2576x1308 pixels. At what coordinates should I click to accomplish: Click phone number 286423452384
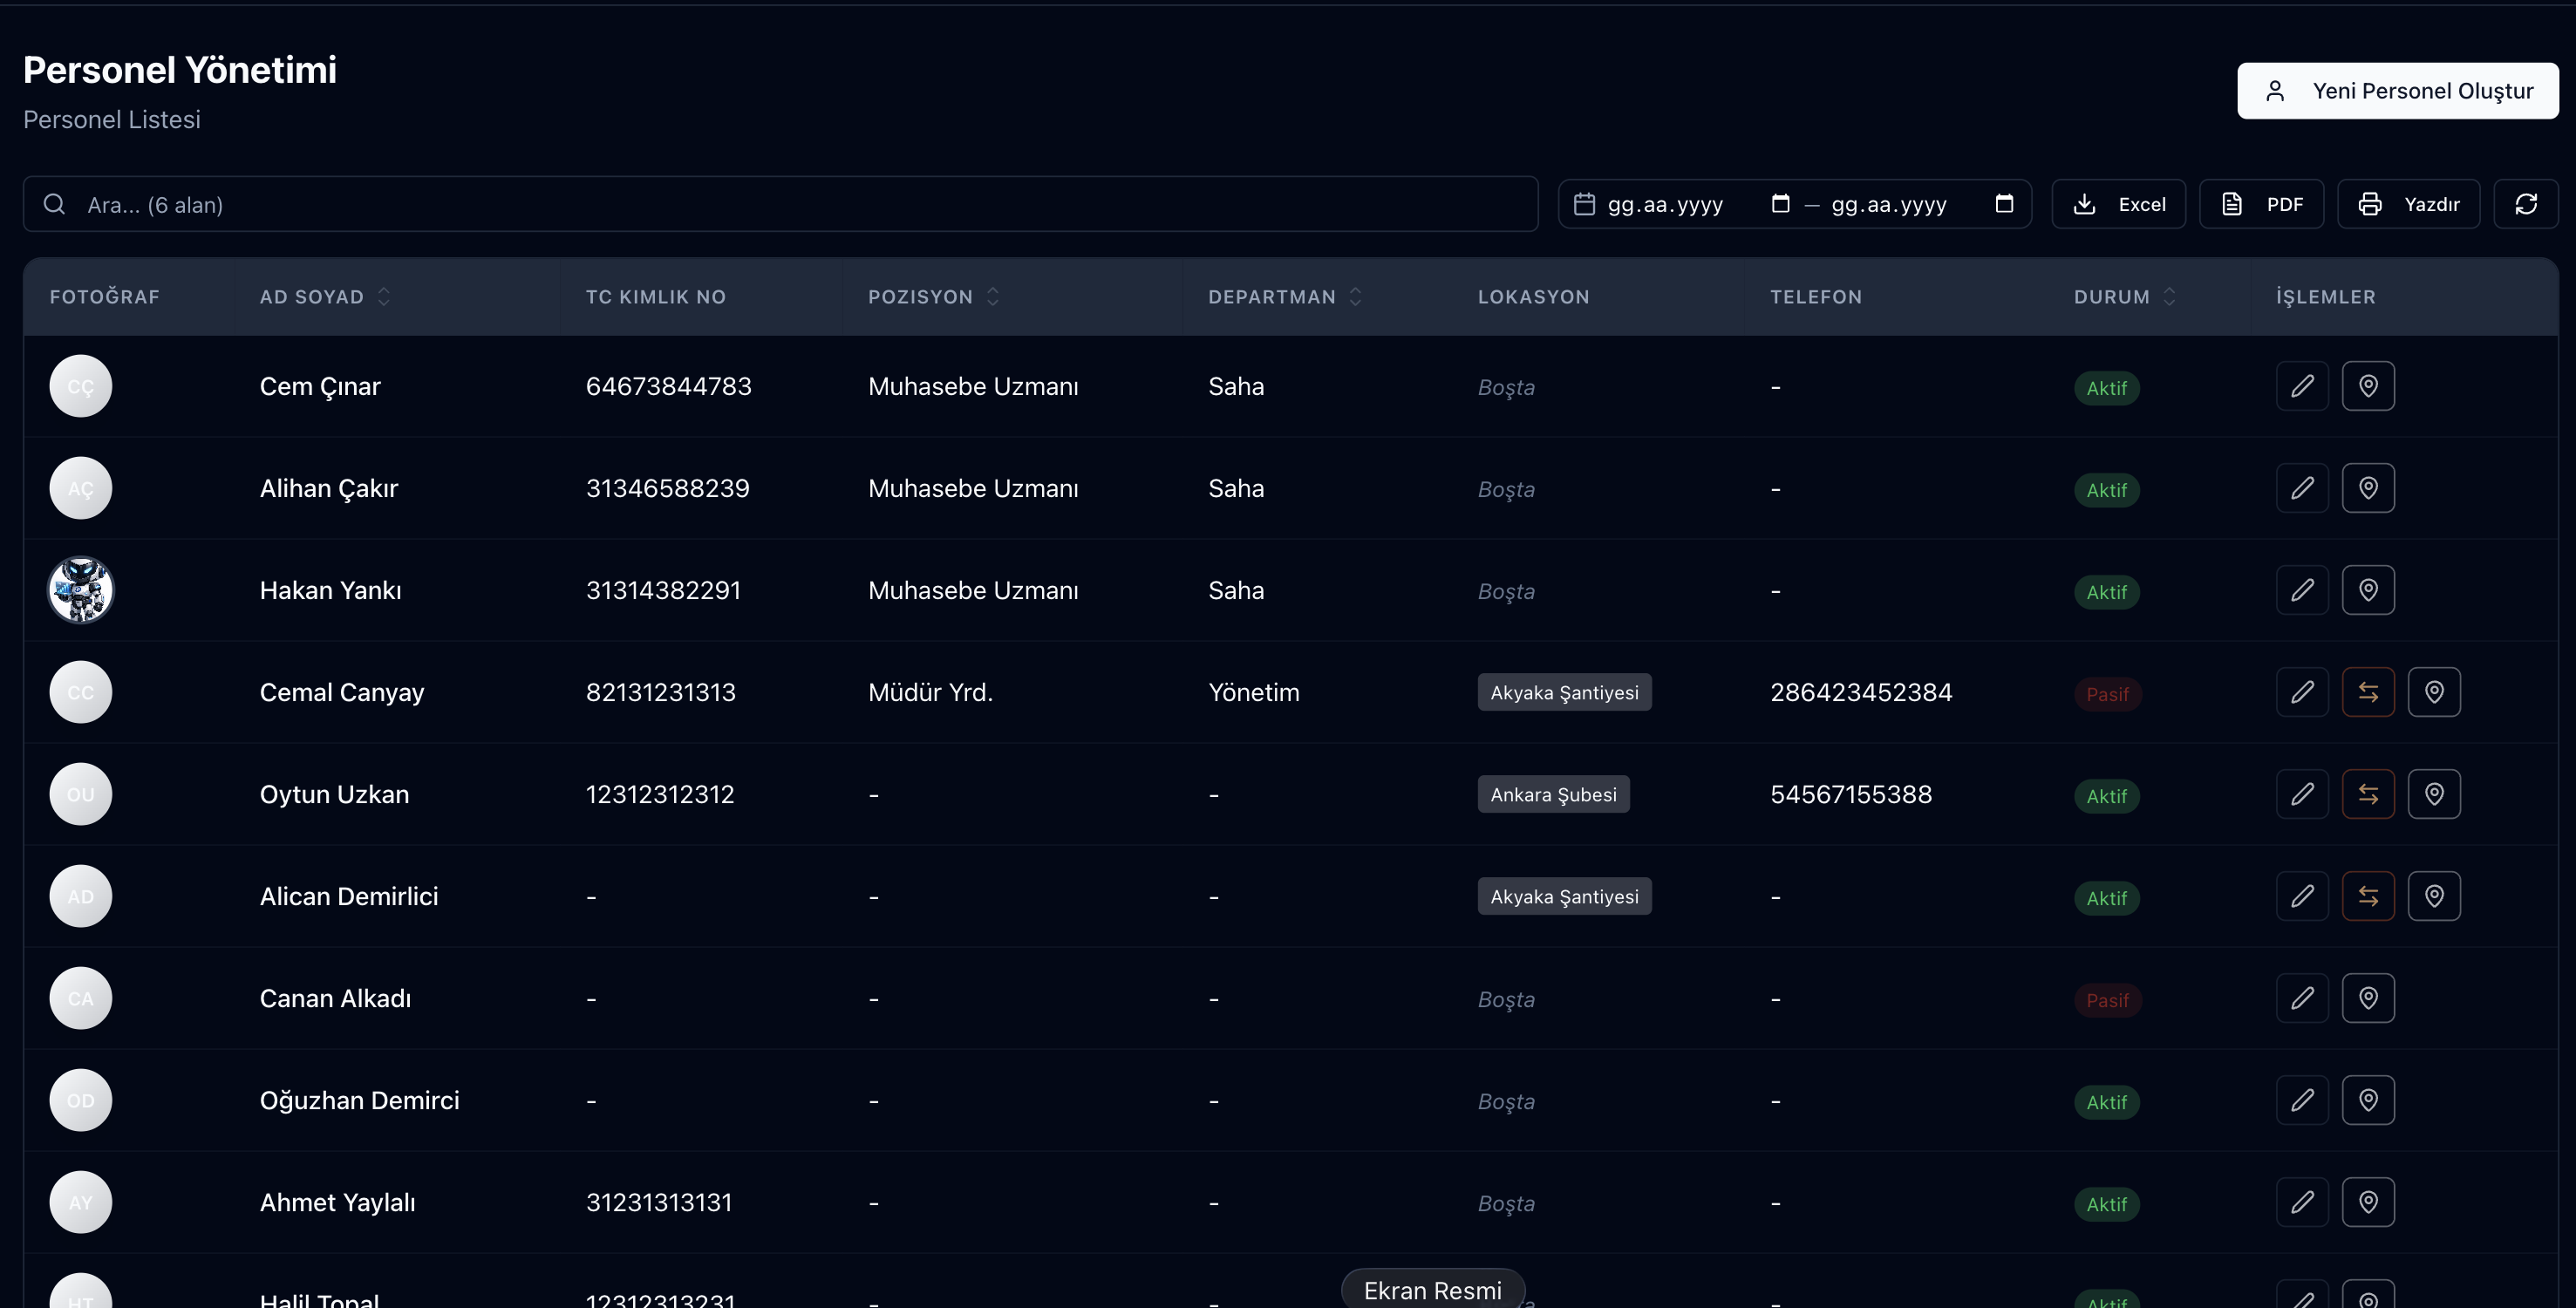tap(1861, 692)
